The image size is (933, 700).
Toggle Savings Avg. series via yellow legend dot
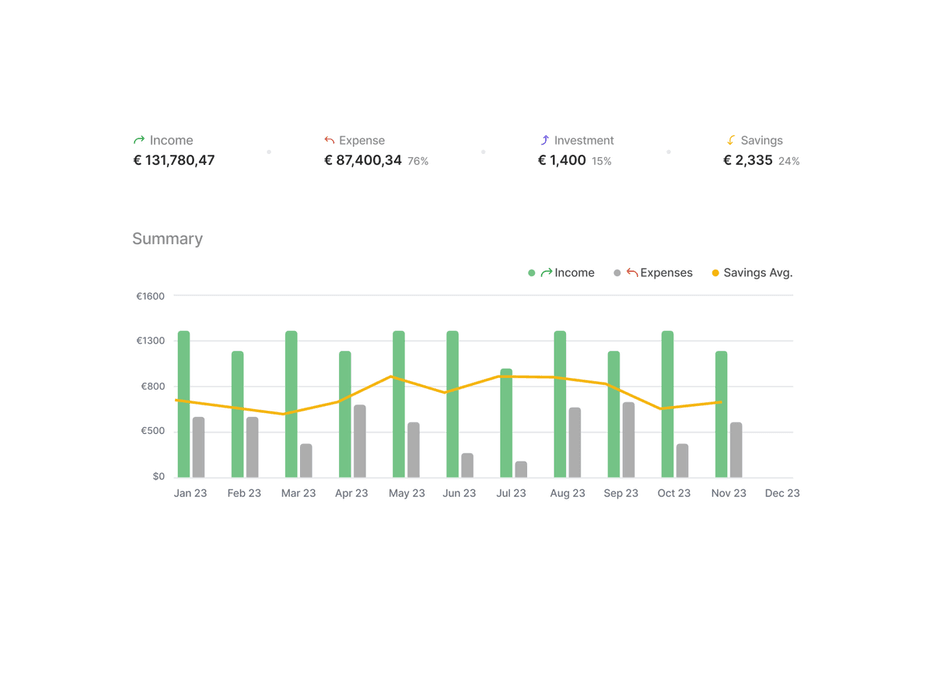click(715, 273)
